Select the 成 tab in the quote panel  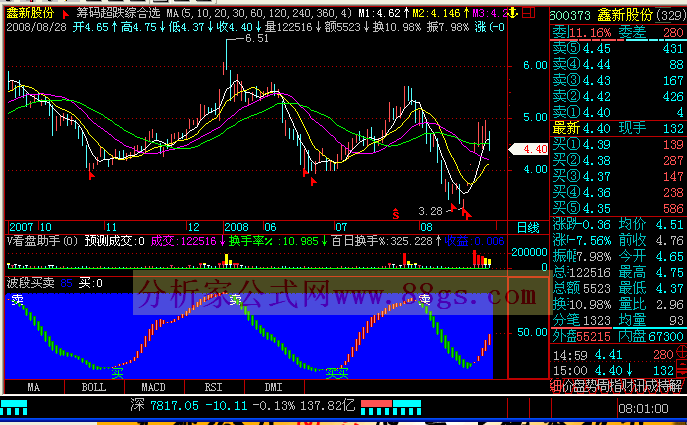coord(652,386)
